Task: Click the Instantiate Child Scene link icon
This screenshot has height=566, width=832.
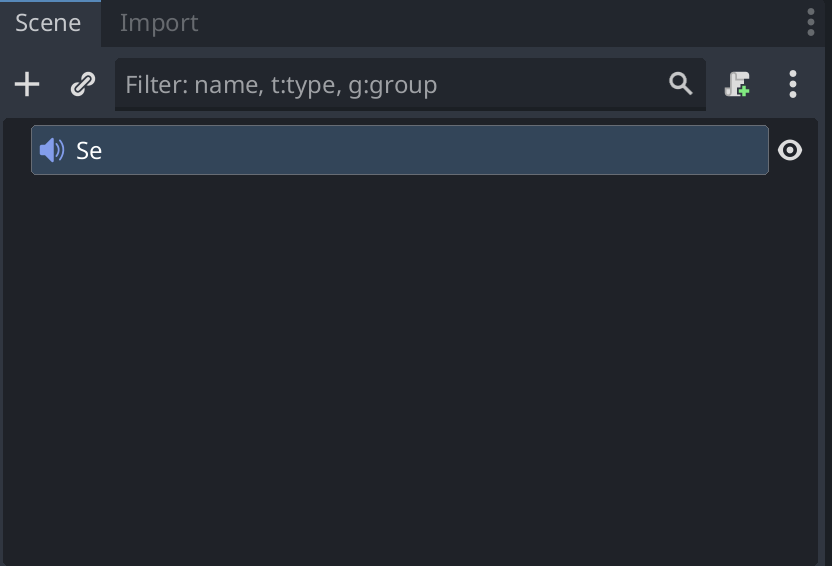Action: tap(82, 85)
